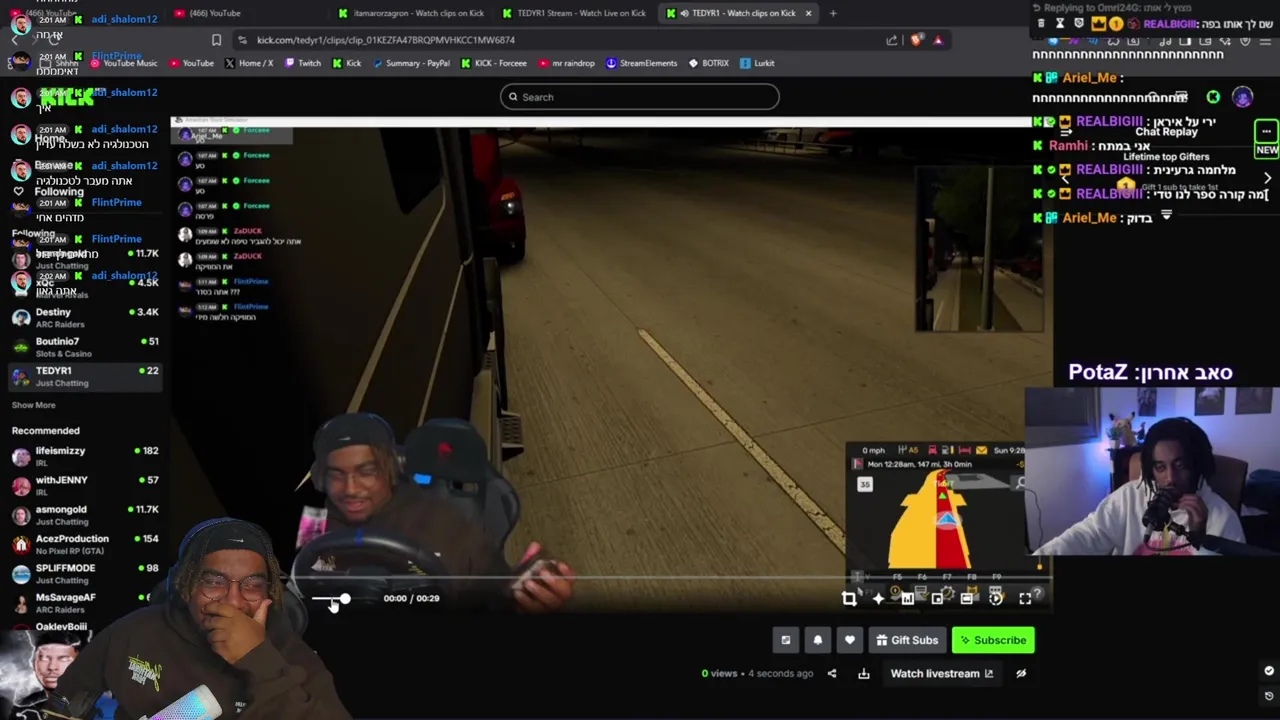Toggle notifications bell for TEDYR1
This screenshot has height=720, width=1280.
(818, 640)
